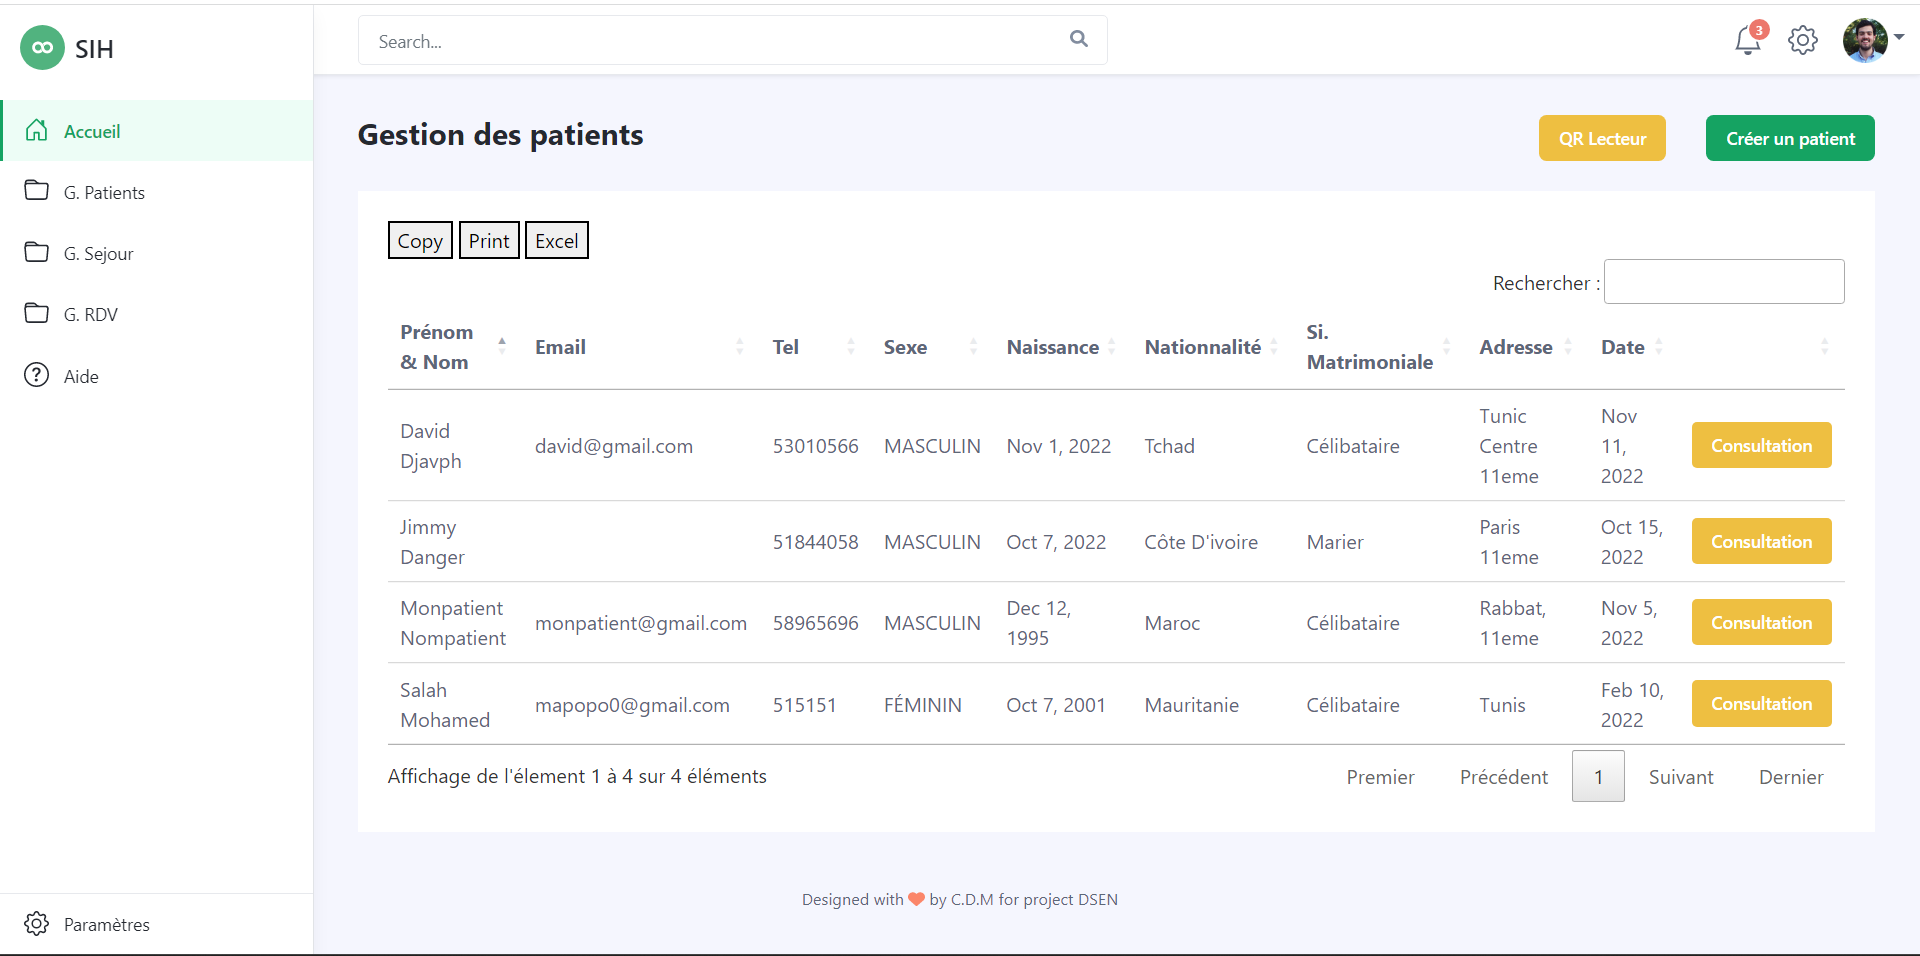Click the Aide question mark icon
Viewport: 1920px width, 956px height.
click(x=37, y=375)
